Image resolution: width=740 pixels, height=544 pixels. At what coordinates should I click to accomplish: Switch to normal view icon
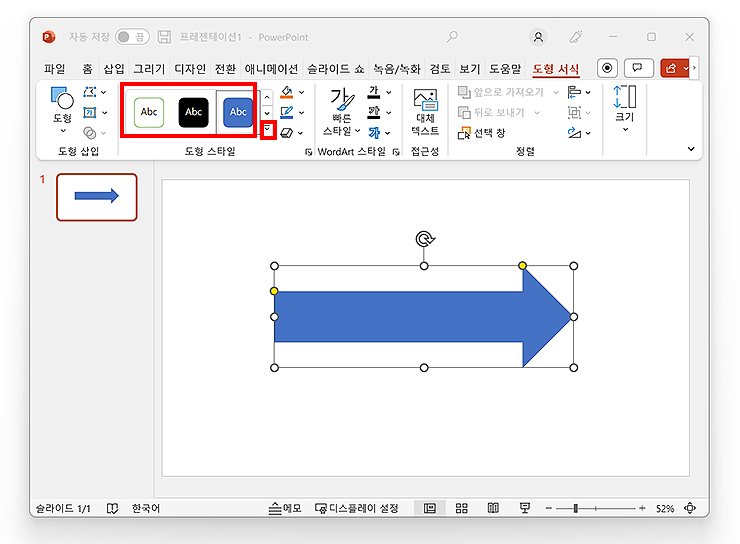pos(429,508)
